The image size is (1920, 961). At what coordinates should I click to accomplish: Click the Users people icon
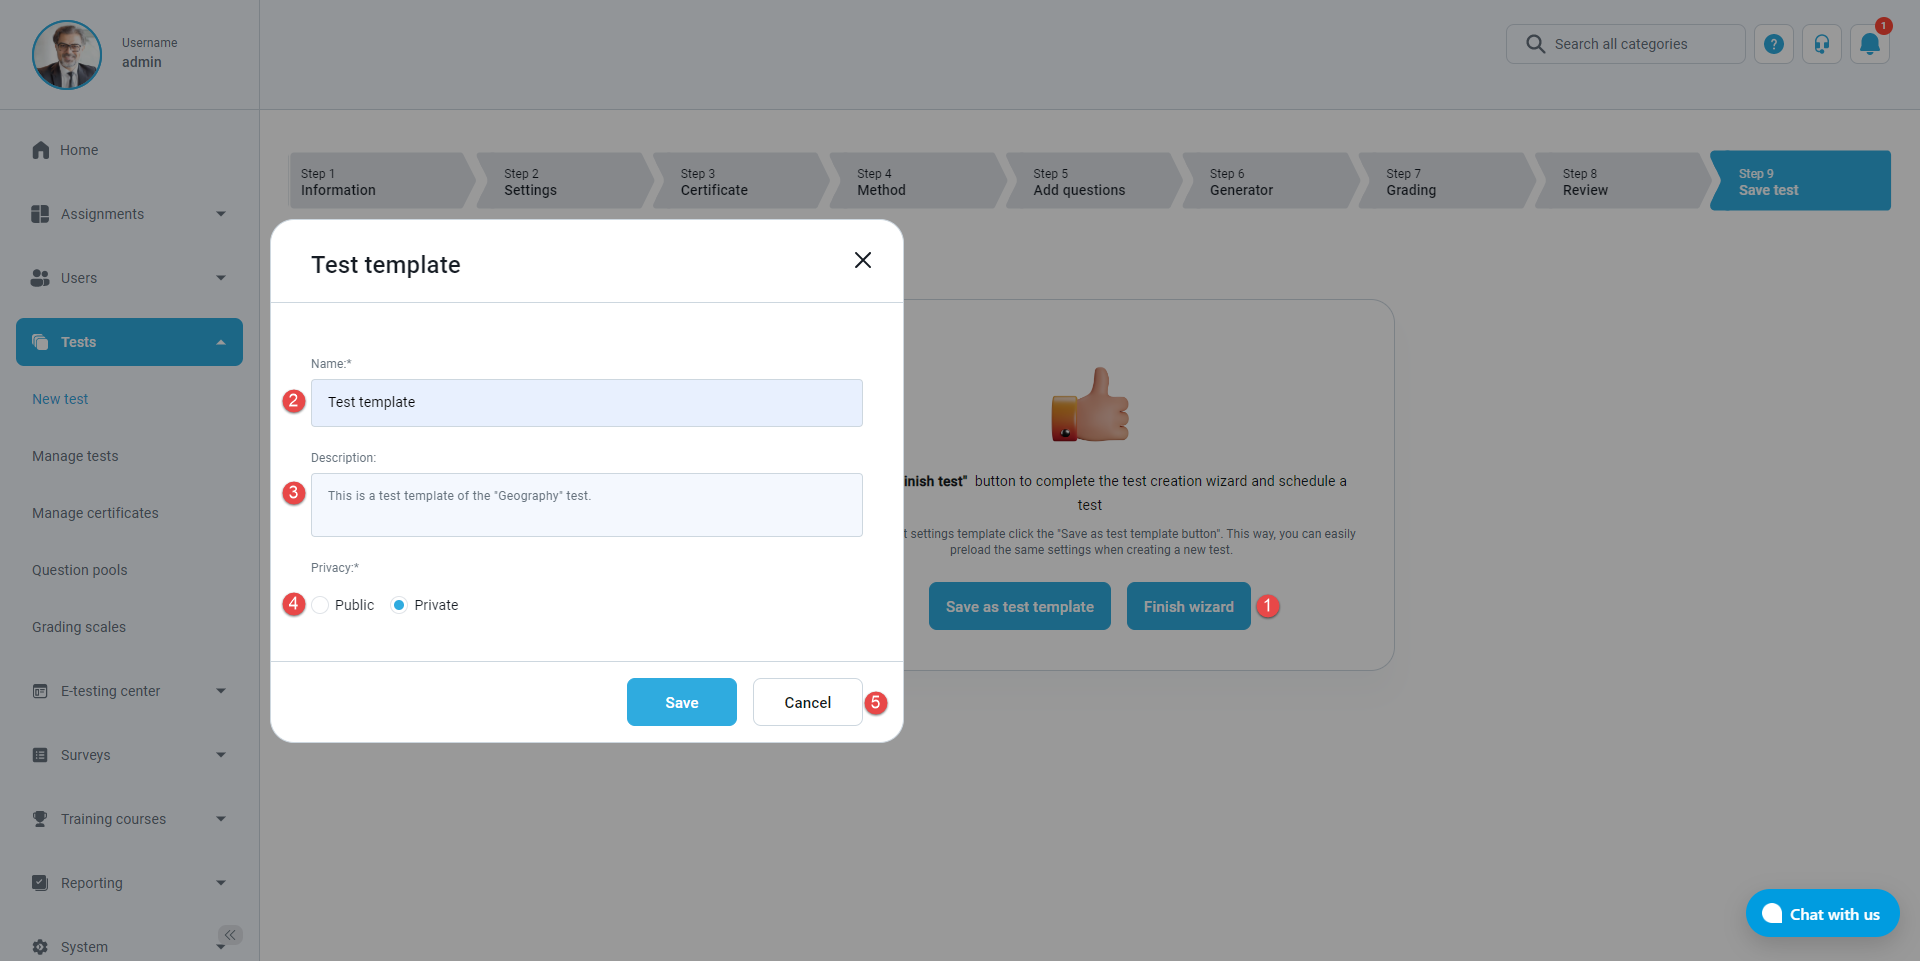[40, 278]
